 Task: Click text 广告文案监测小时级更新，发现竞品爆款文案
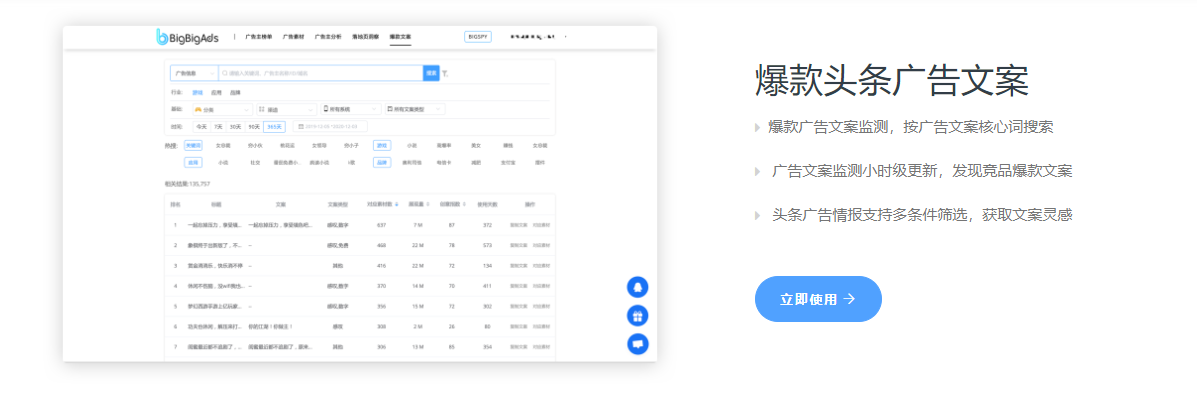922,172
